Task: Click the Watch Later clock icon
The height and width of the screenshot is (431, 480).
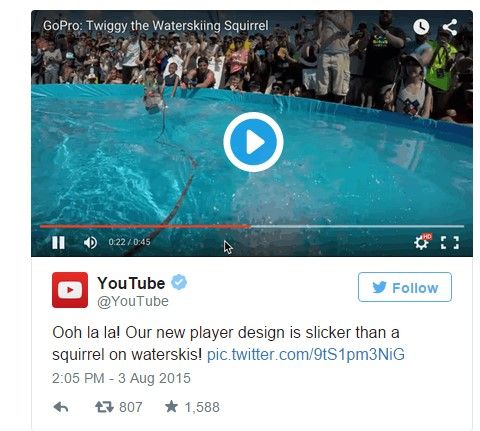Action: 421,27
